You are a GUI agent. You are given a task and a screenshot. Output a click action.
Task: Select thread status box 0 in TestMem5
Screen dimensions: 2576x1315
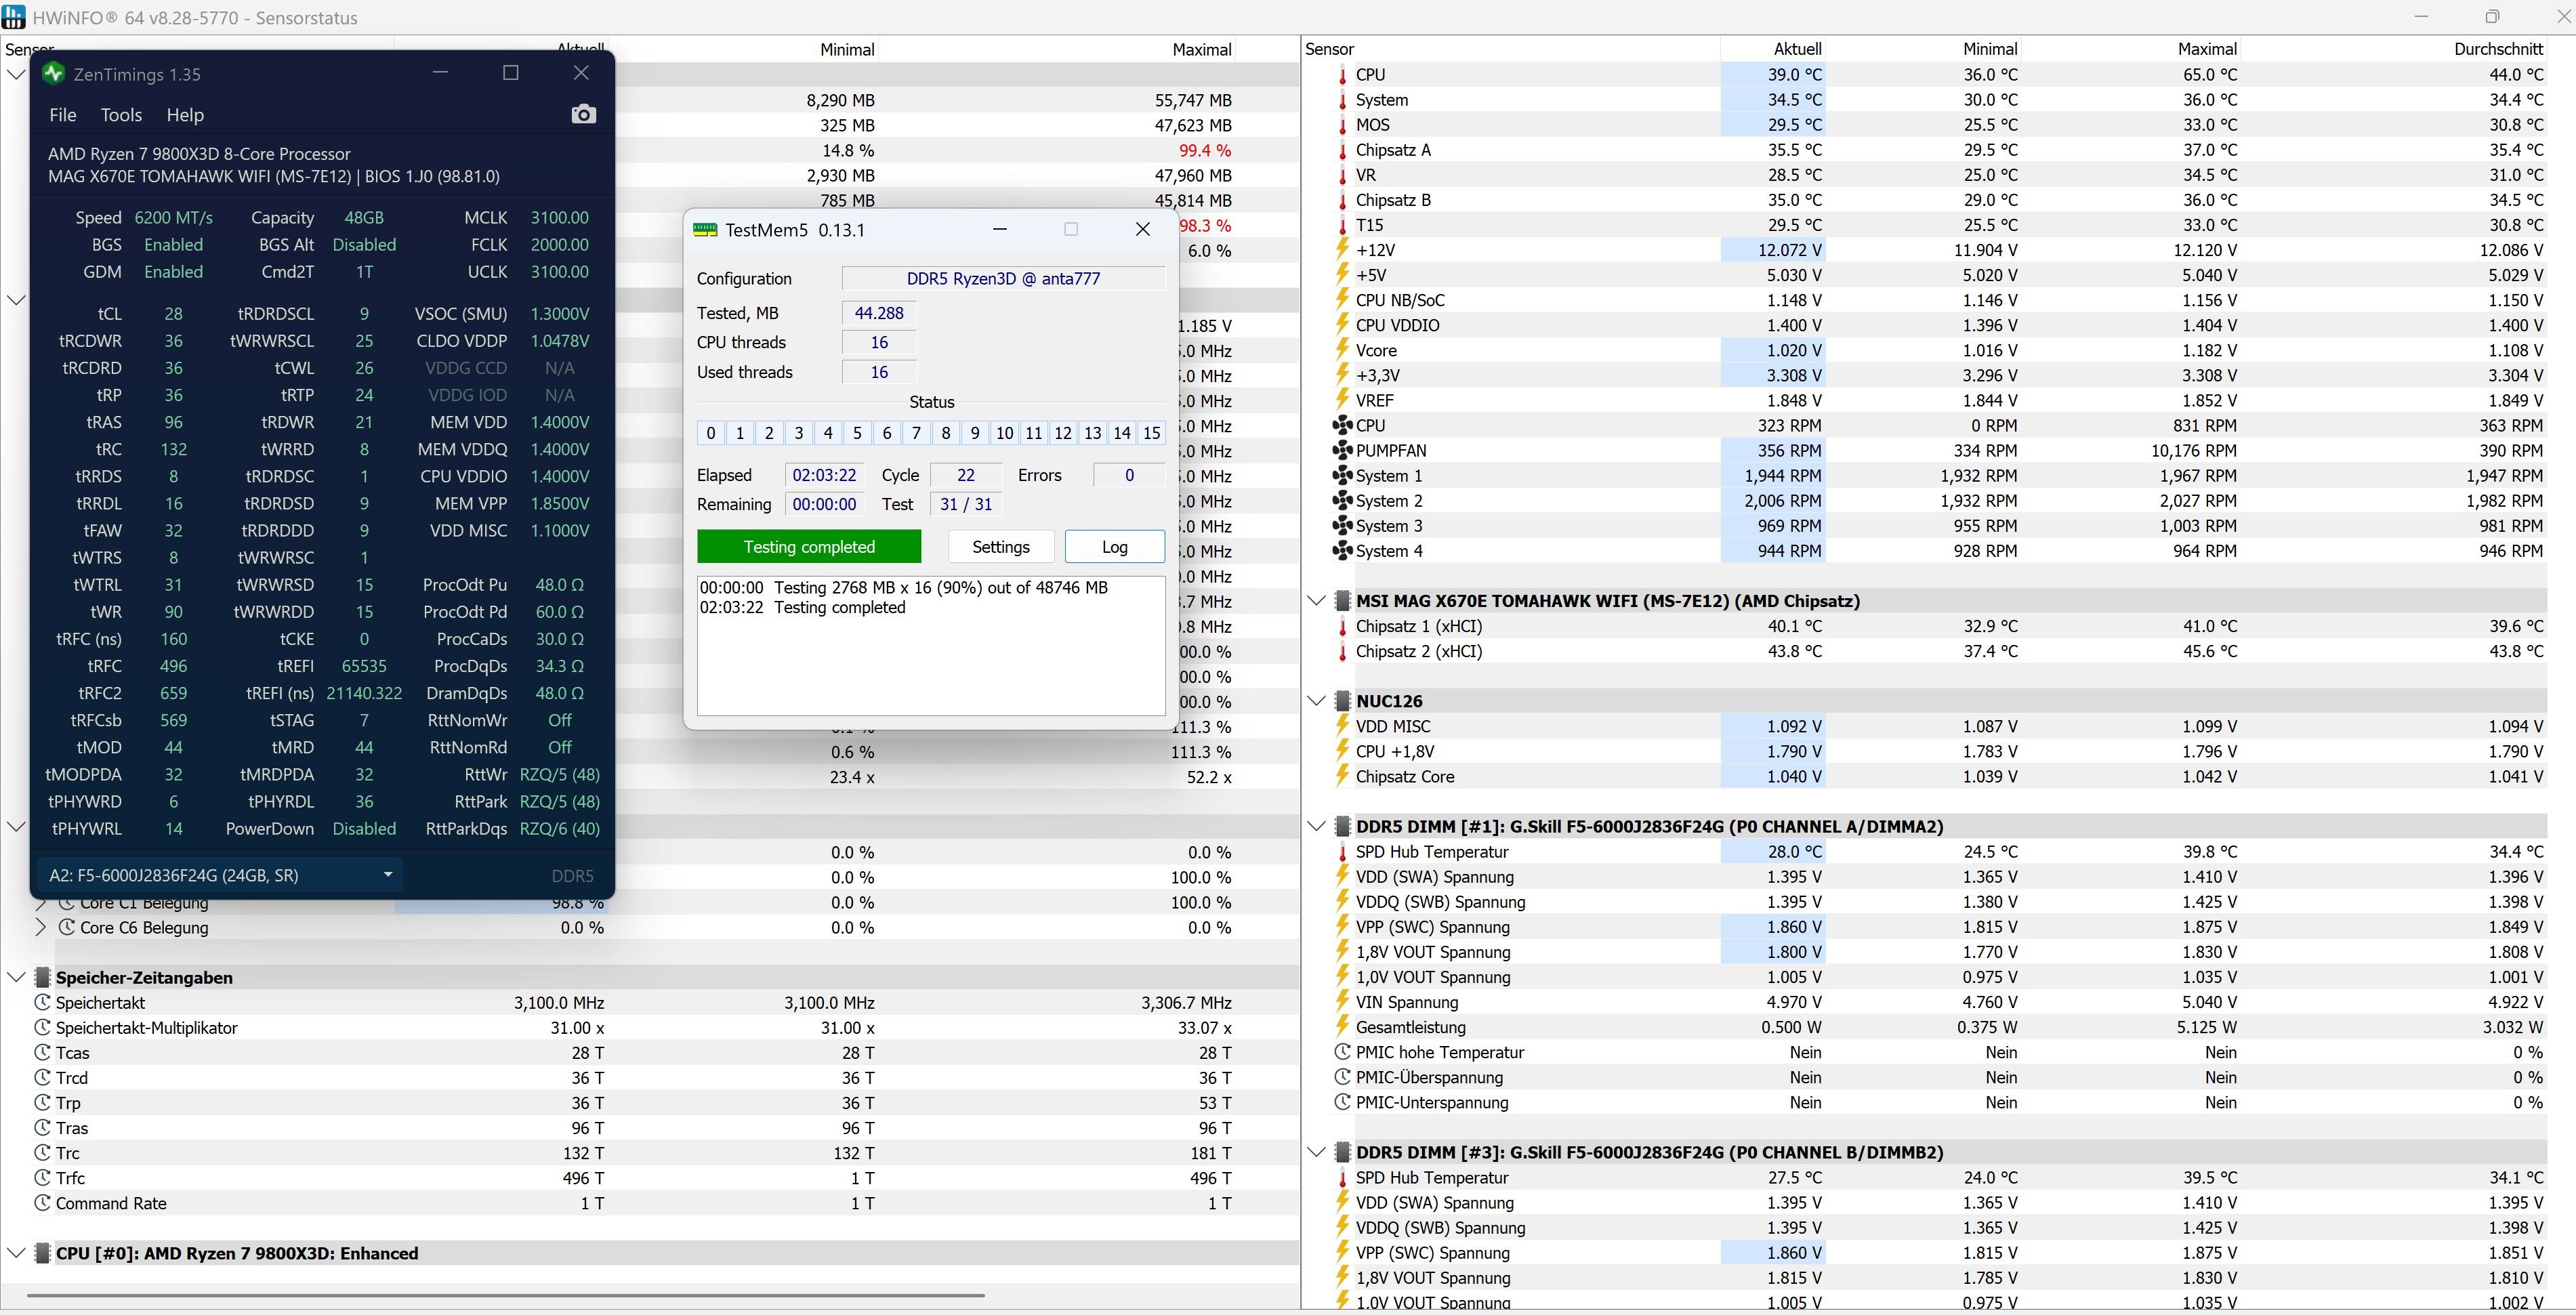pos(711,433)
